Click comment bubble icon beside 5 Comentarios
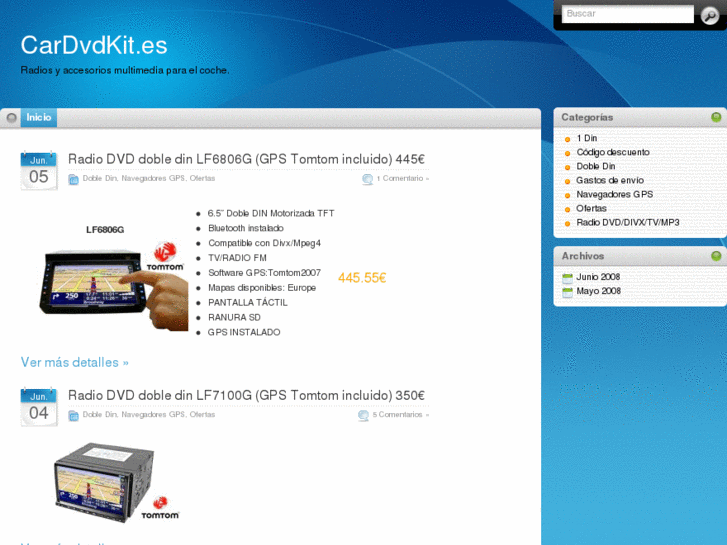Screen dimensions: 727x545 pyautogui.click(x=364, y=416)
